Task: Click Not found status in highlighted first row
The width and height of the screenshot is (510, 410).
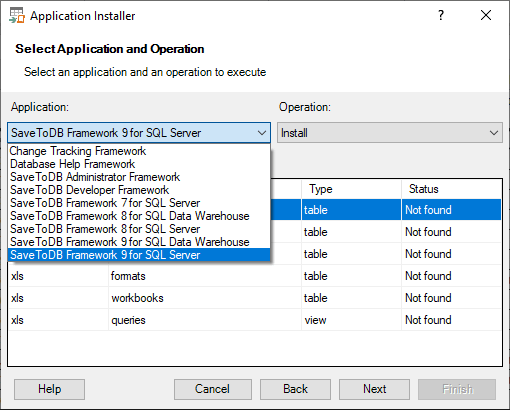Action: pyautogui.click(x=451, y=210)
